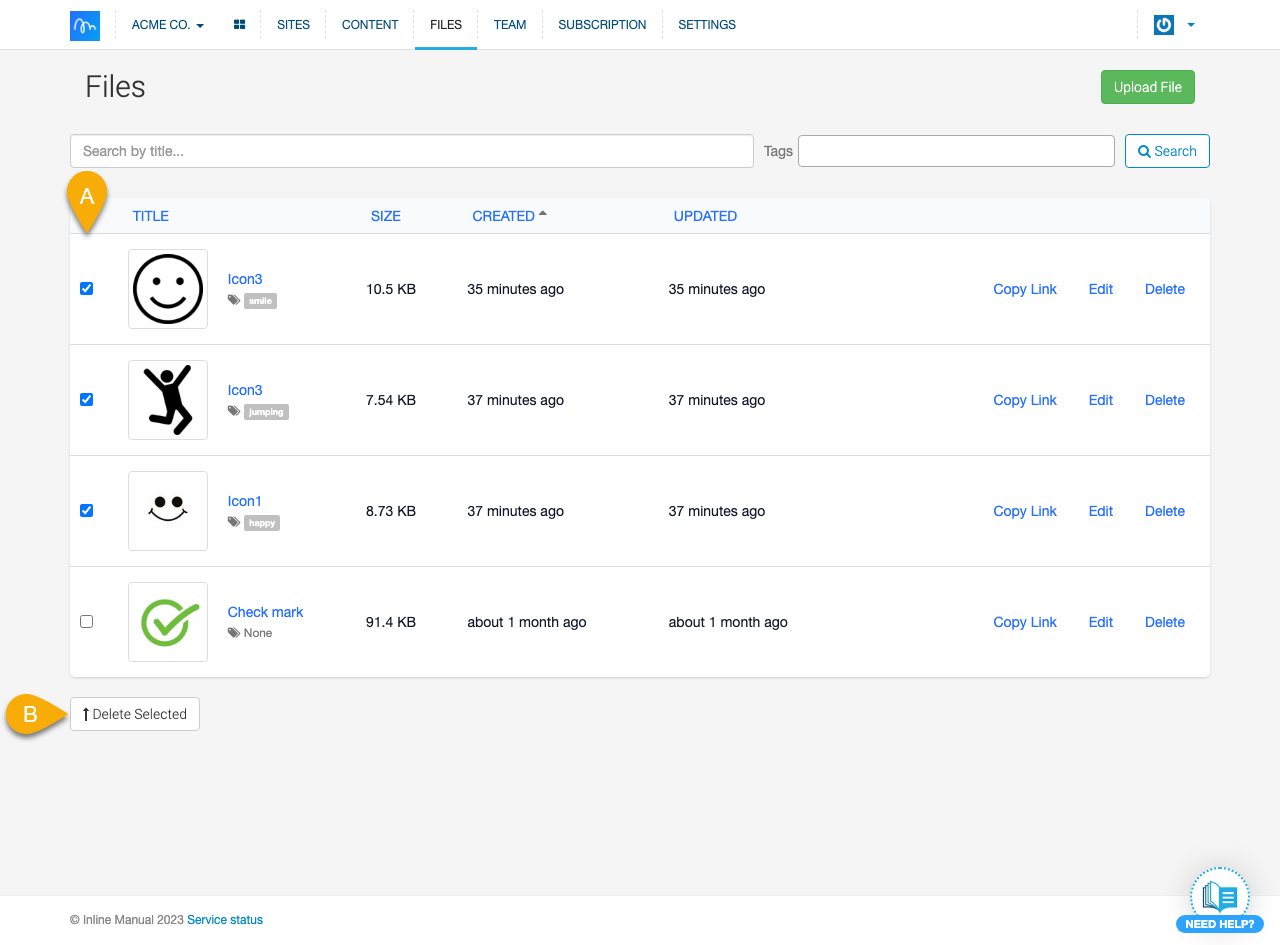Uncheck the smile-tagged Icon3 checkbox
This screenshot has height=945, width=1280.
click(86, 289)
